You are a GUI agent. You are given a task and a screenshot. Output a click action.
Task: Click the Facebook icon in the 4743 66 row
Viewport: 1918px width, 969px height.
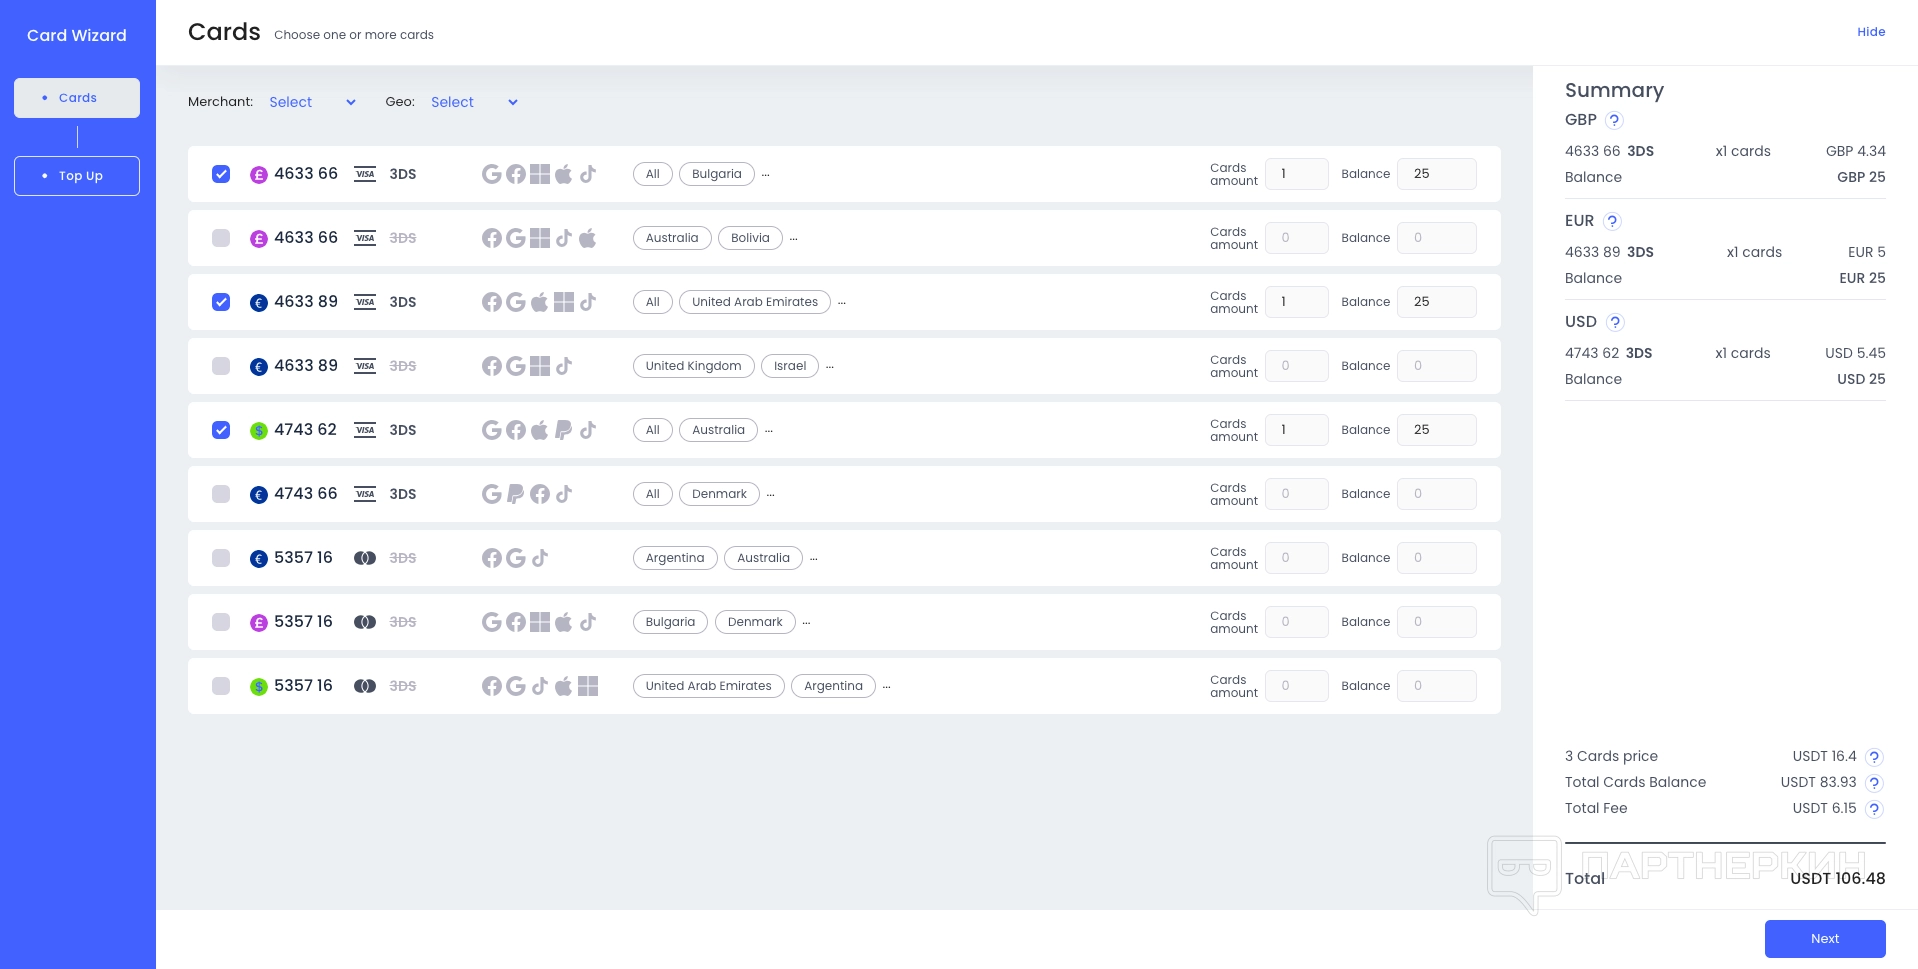540,494
